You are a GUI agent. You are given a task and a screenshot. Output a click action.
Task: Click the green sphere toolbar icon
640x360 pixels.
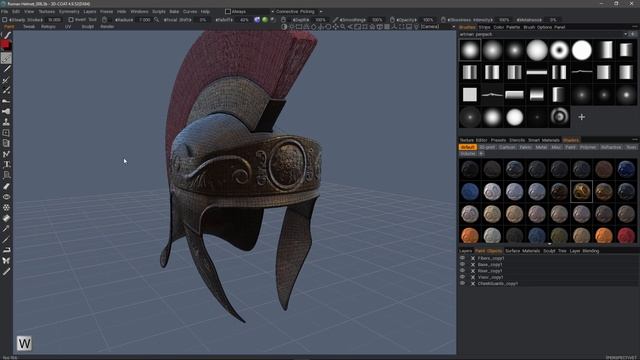(x=265, y=20)
